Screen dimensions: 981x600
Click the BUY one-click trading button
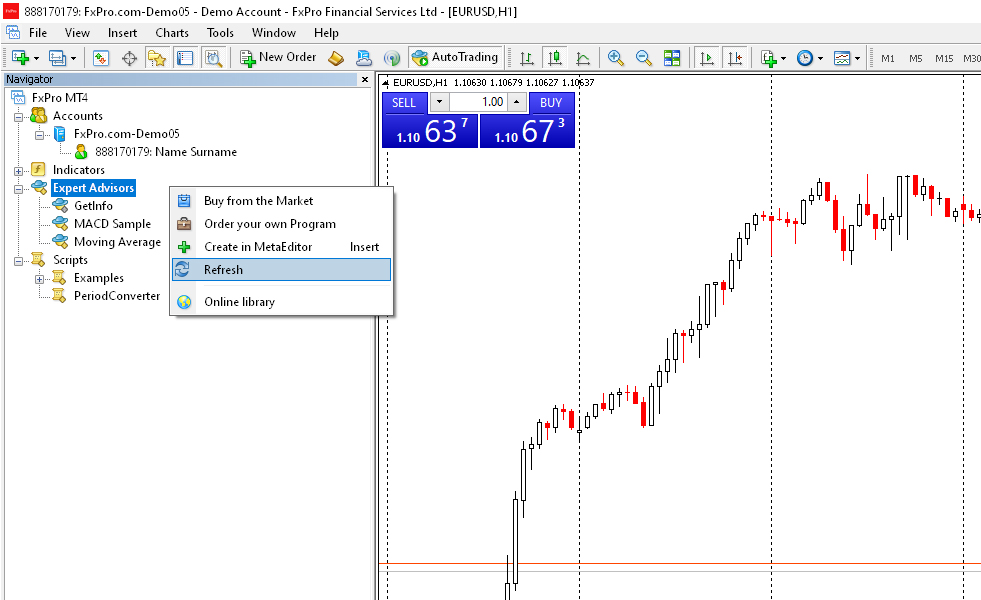[x=551, y=103]
